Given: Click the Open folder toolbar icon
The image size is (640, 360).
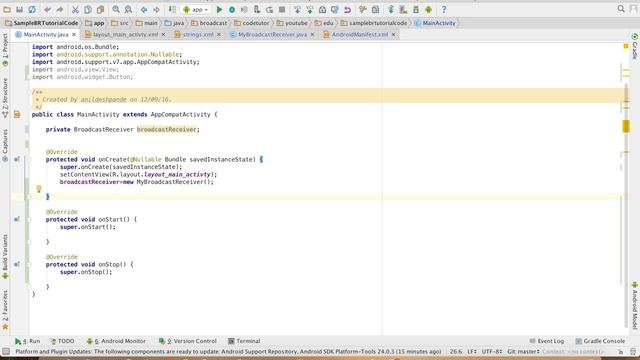Looking at the screenshot, I should coord(7,9).
